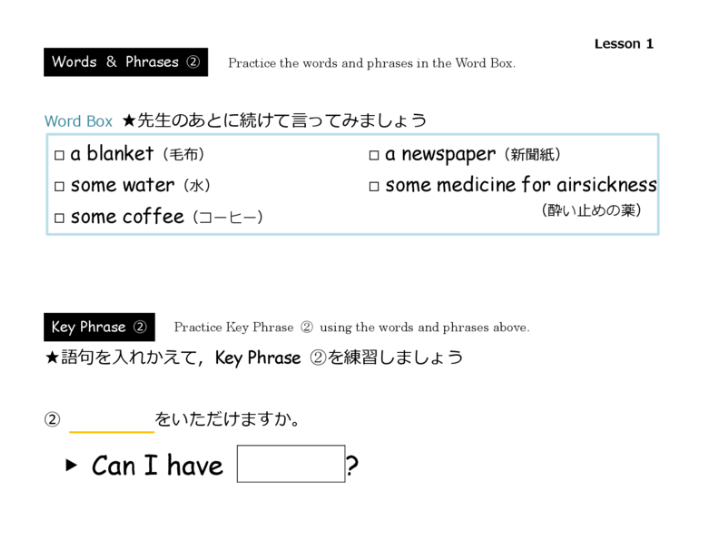The width and height of the screenshot is (710, 533).
Task: Click the "Can I have" phrase text
Action: 157,465
